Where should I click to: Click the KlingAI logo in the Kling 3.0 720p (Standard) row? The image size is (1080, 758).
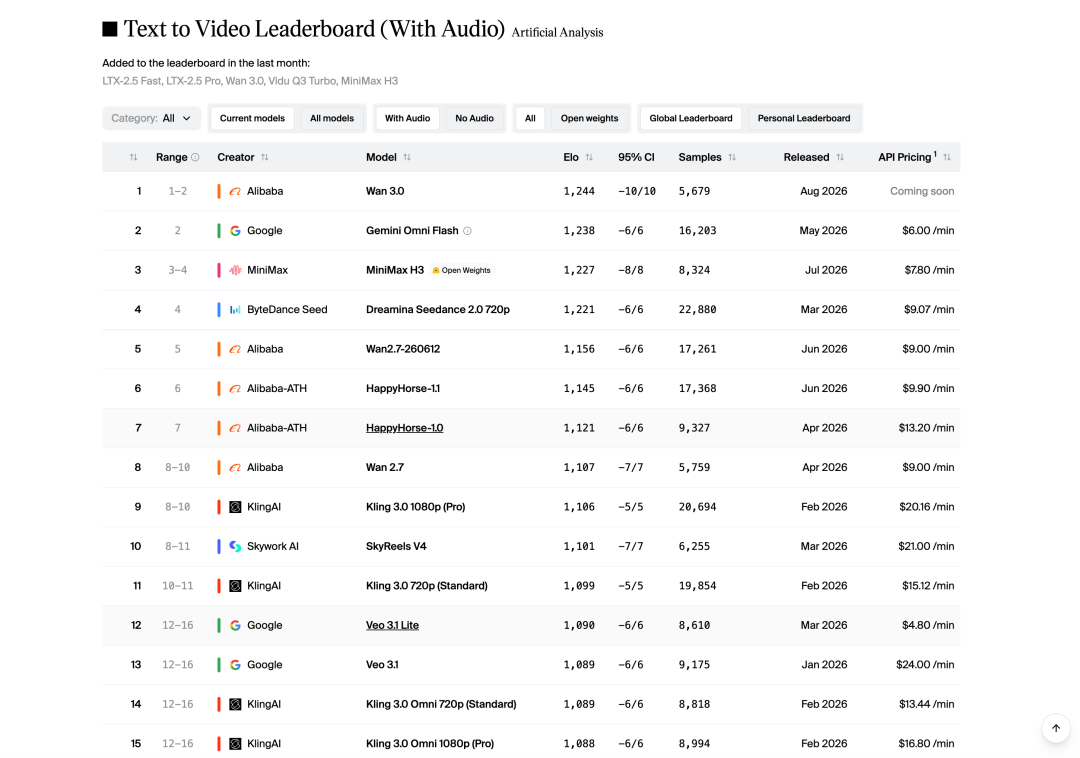235,587
